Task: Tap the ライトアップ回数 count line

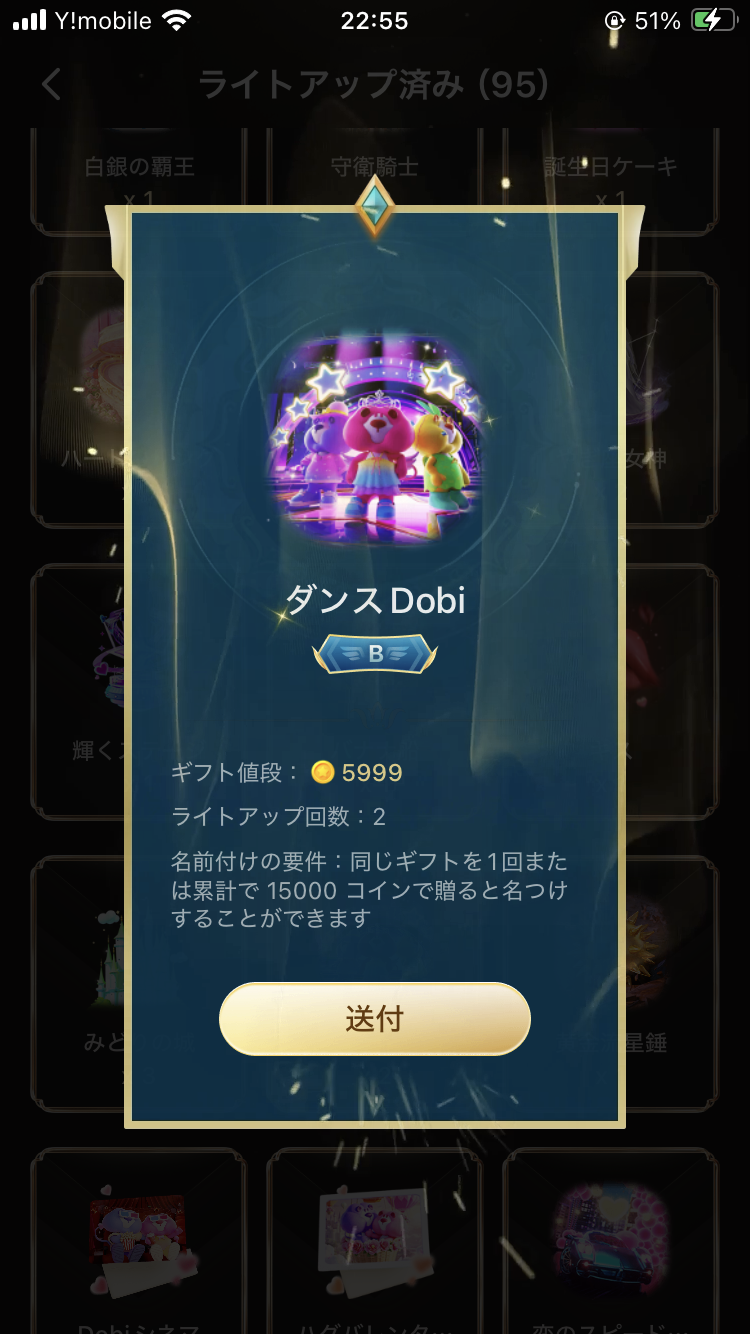Action: 279,817
